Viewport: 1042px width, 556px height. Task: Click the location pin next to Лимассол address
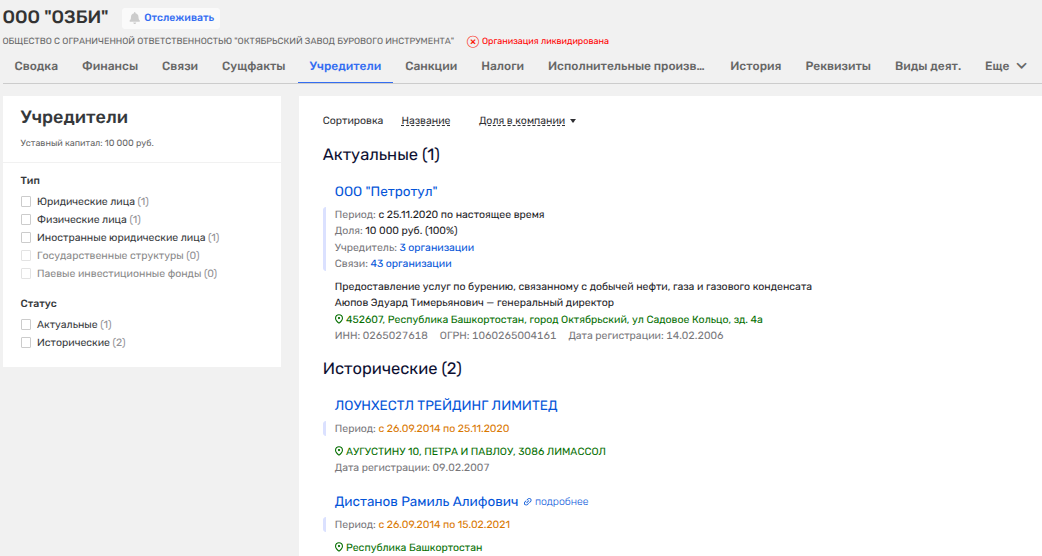tap(339, 452)
